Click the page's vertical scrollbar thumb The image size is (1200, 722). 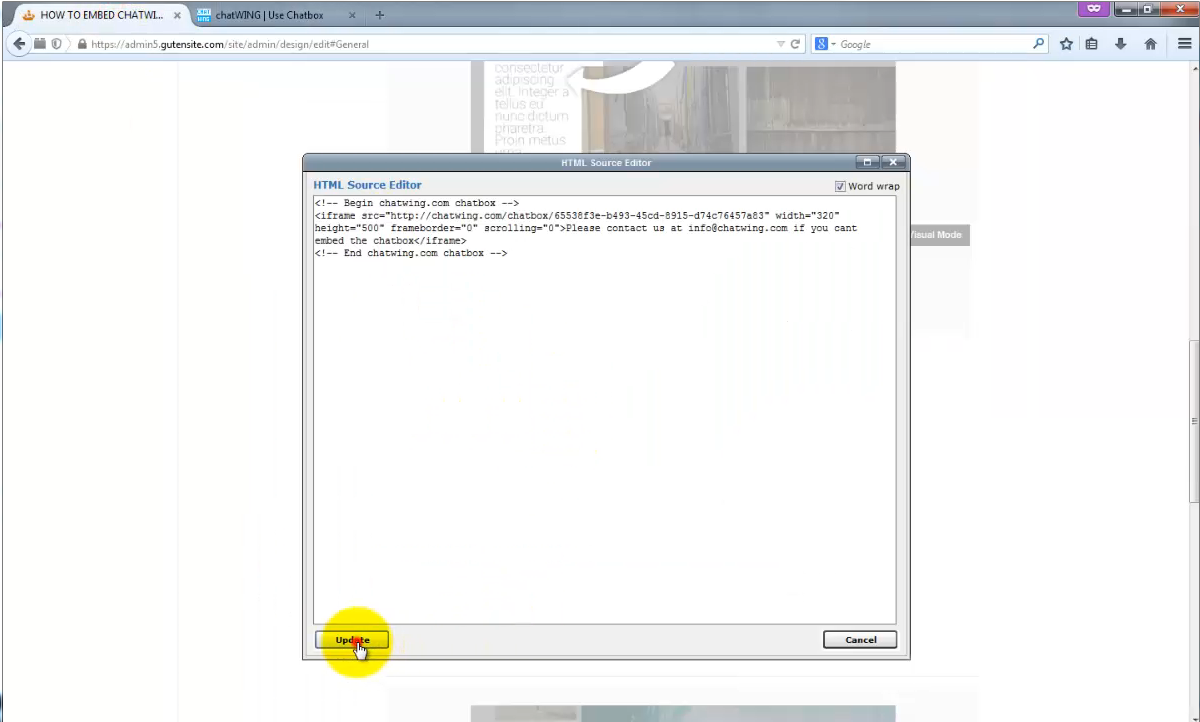coord(1194,421)
